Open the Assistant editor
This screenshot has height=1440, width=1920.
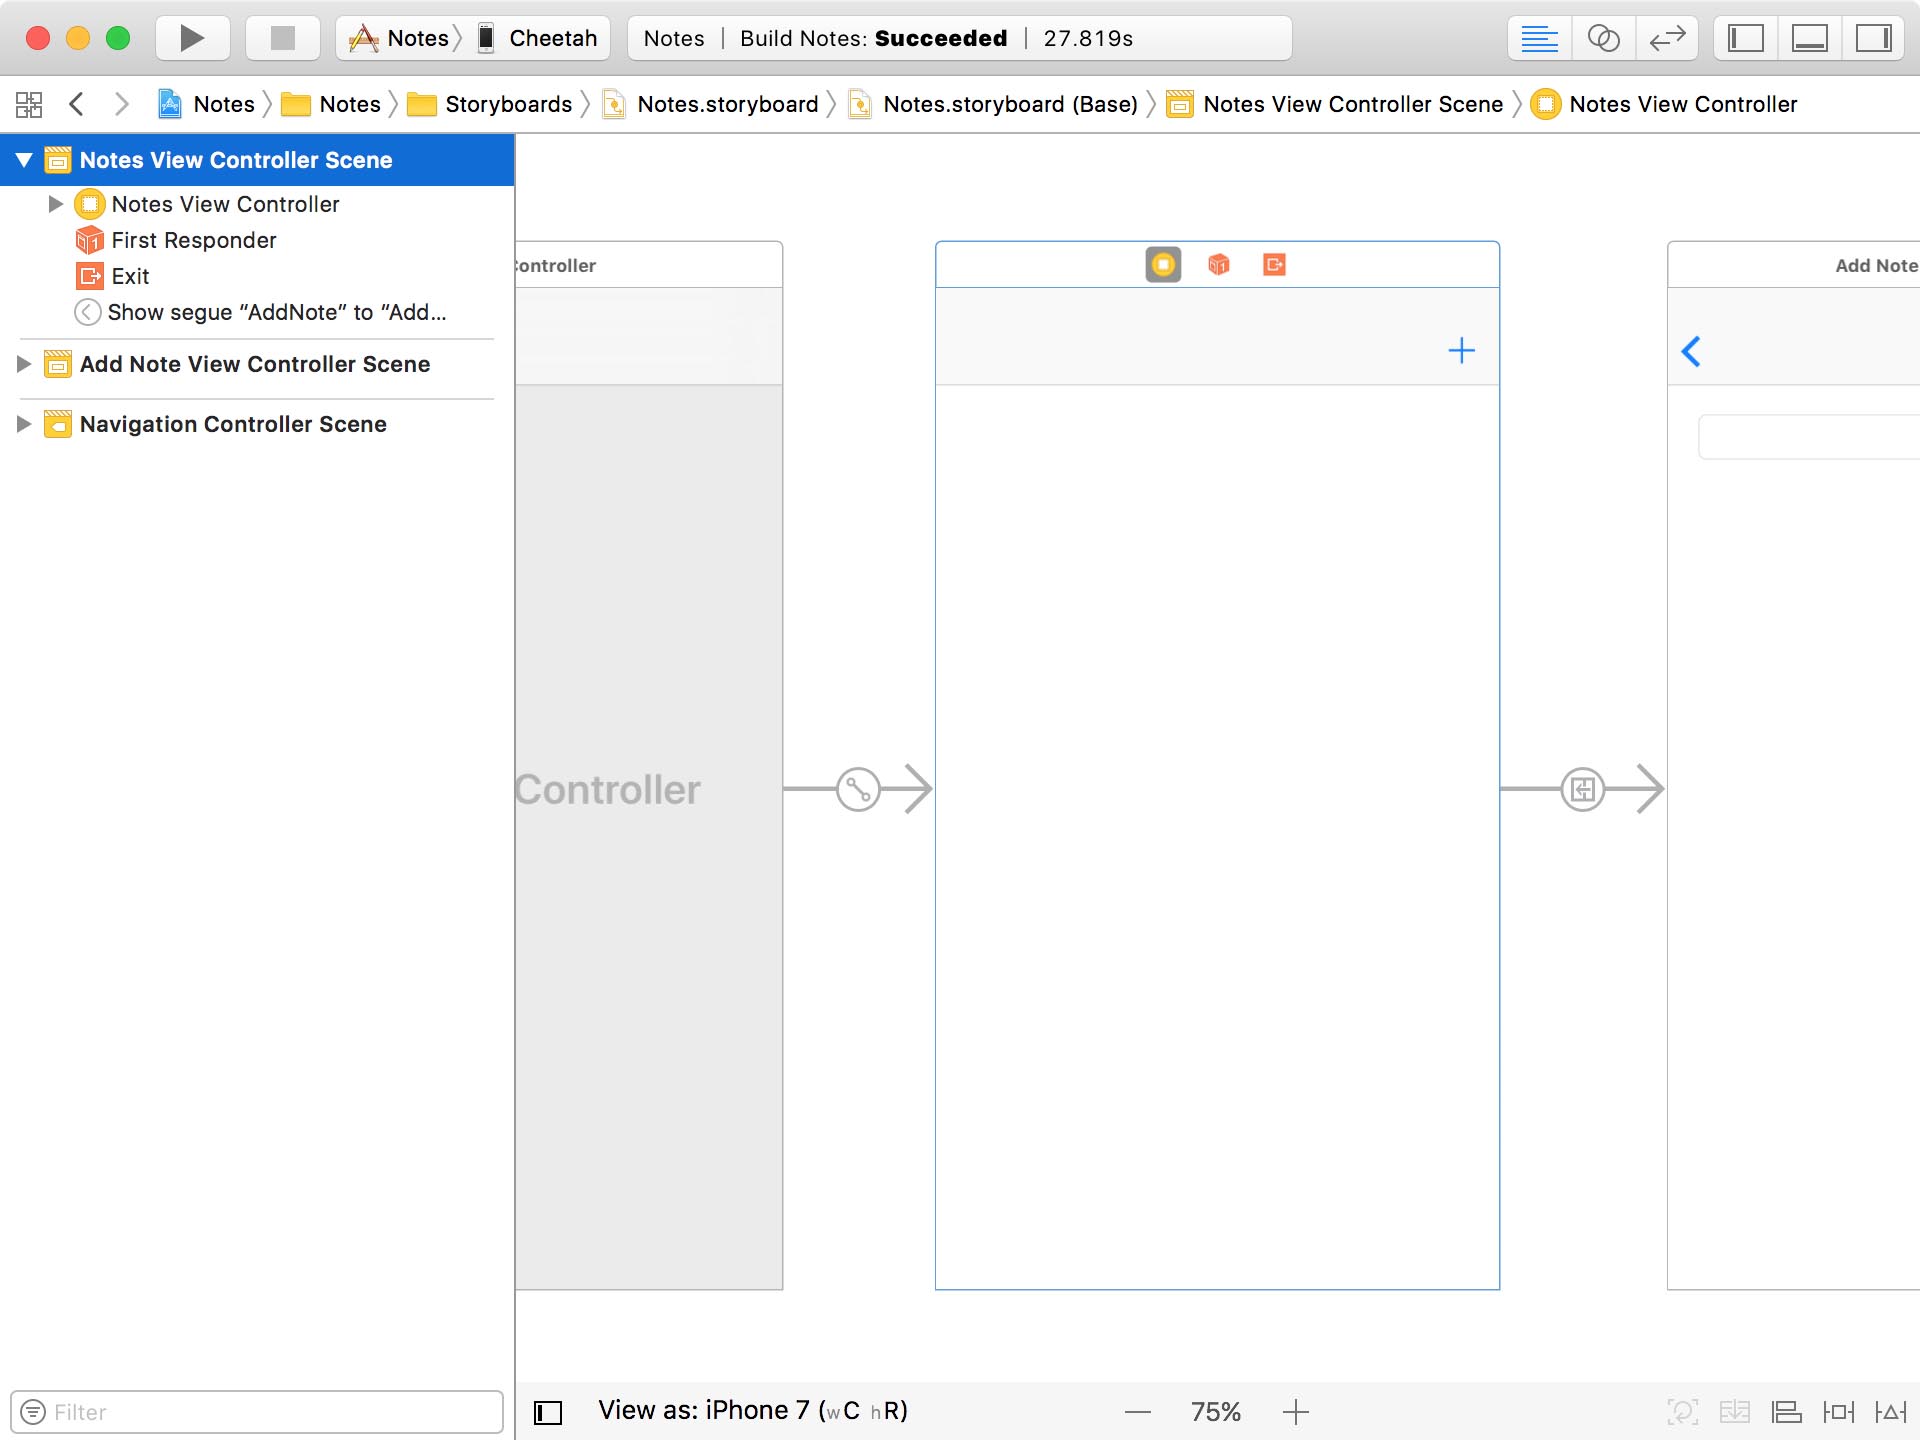pos(1603,38)
